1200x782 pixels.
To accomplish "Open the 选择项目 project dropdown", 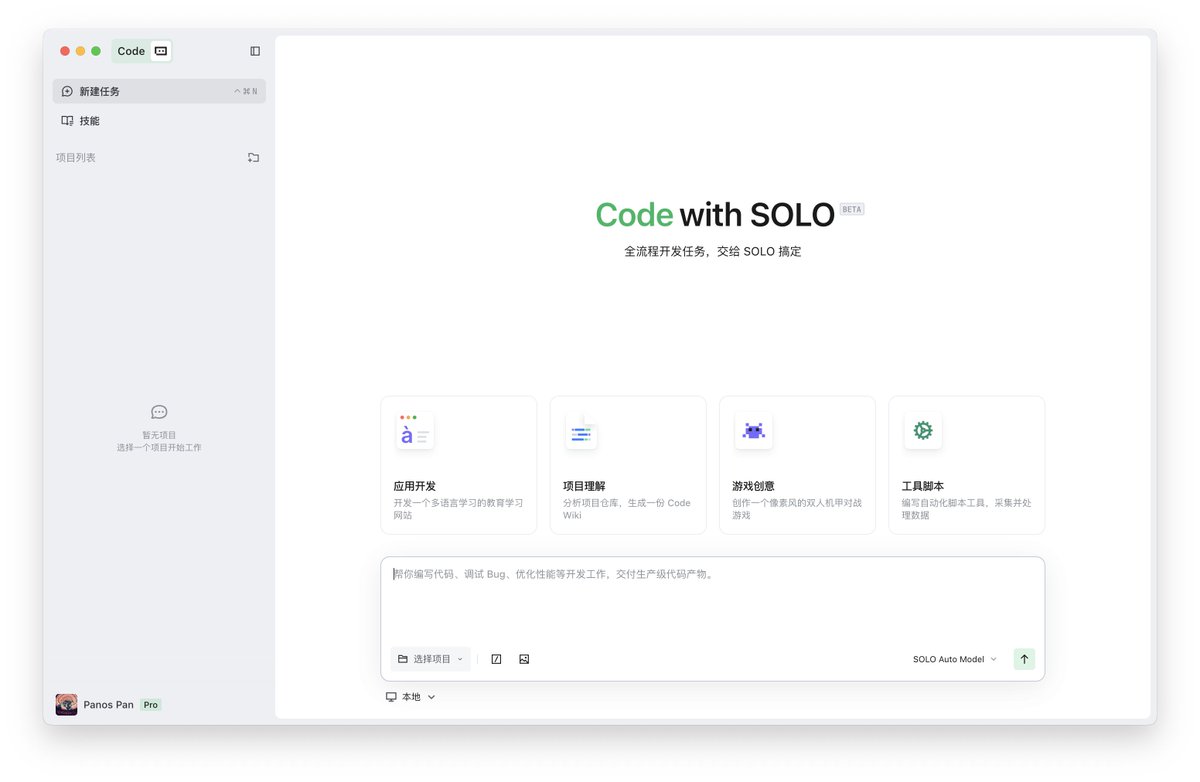I will click(x=431, y=659).
